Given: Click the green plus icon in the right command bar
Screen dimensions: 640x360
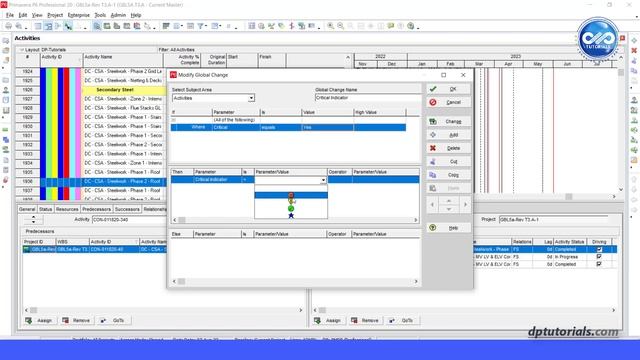Looking at the screenshot, I should [634, 41].
